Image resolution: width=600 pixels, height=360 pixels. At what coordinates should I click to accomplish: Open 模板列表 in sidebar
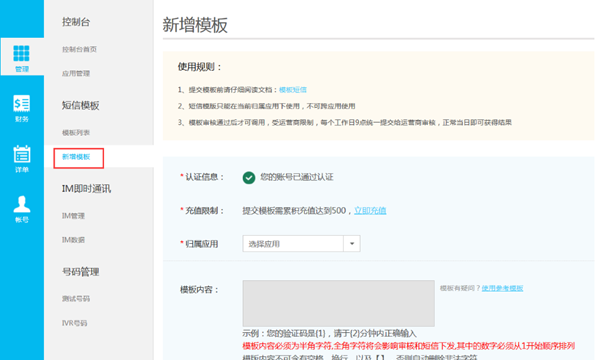pos(76,133)
